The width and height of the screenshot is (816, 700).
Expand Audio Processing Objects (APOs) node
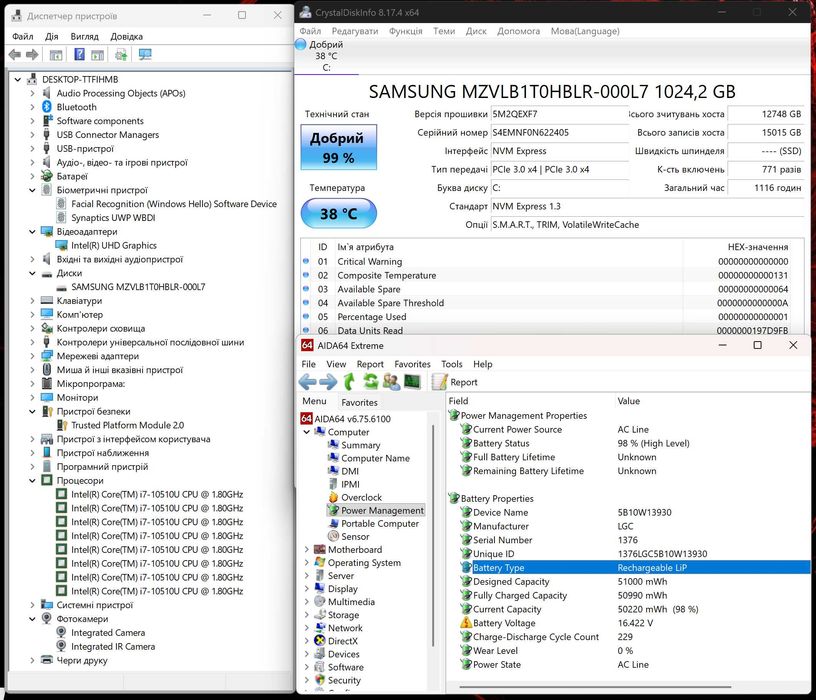coord(32,93)
